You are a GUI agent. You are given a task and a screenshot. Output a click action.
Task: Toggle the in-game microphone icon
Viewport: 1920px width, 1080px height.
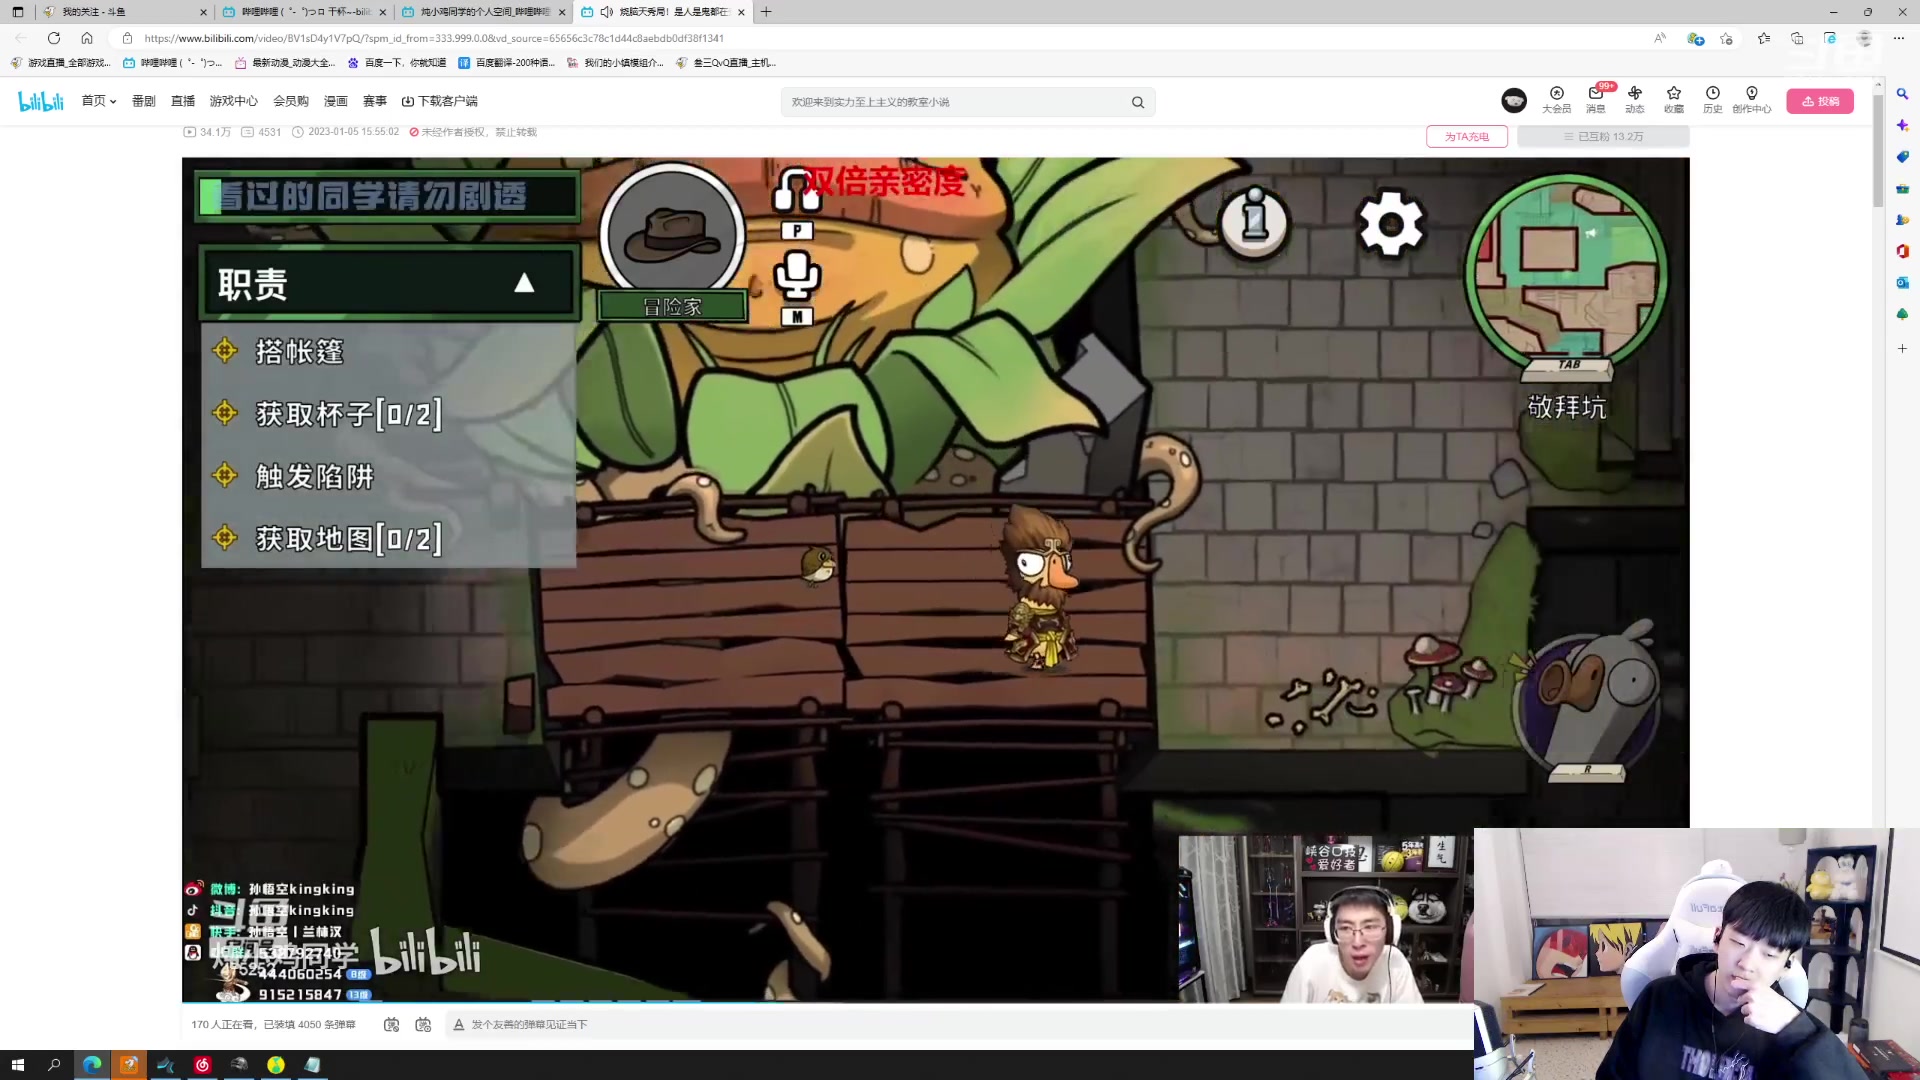[x=797, y=275]
